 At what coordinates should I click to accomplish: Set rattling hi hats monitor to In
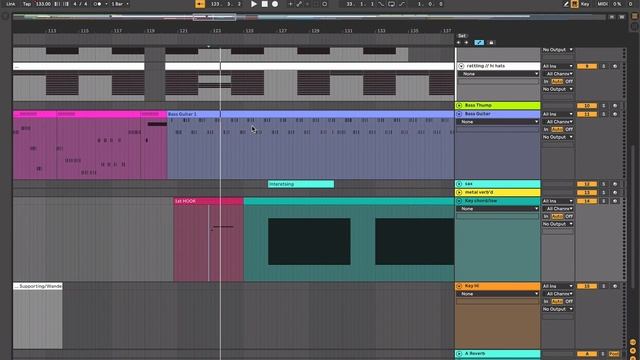point(546,82)
